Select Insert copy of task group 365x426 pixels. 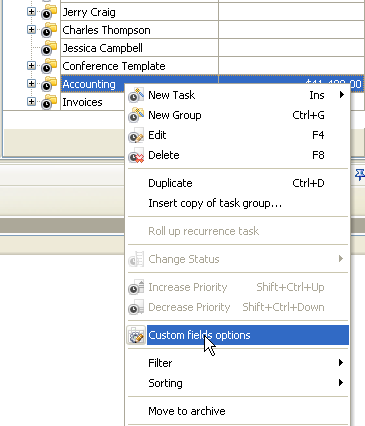coord(238,203)
